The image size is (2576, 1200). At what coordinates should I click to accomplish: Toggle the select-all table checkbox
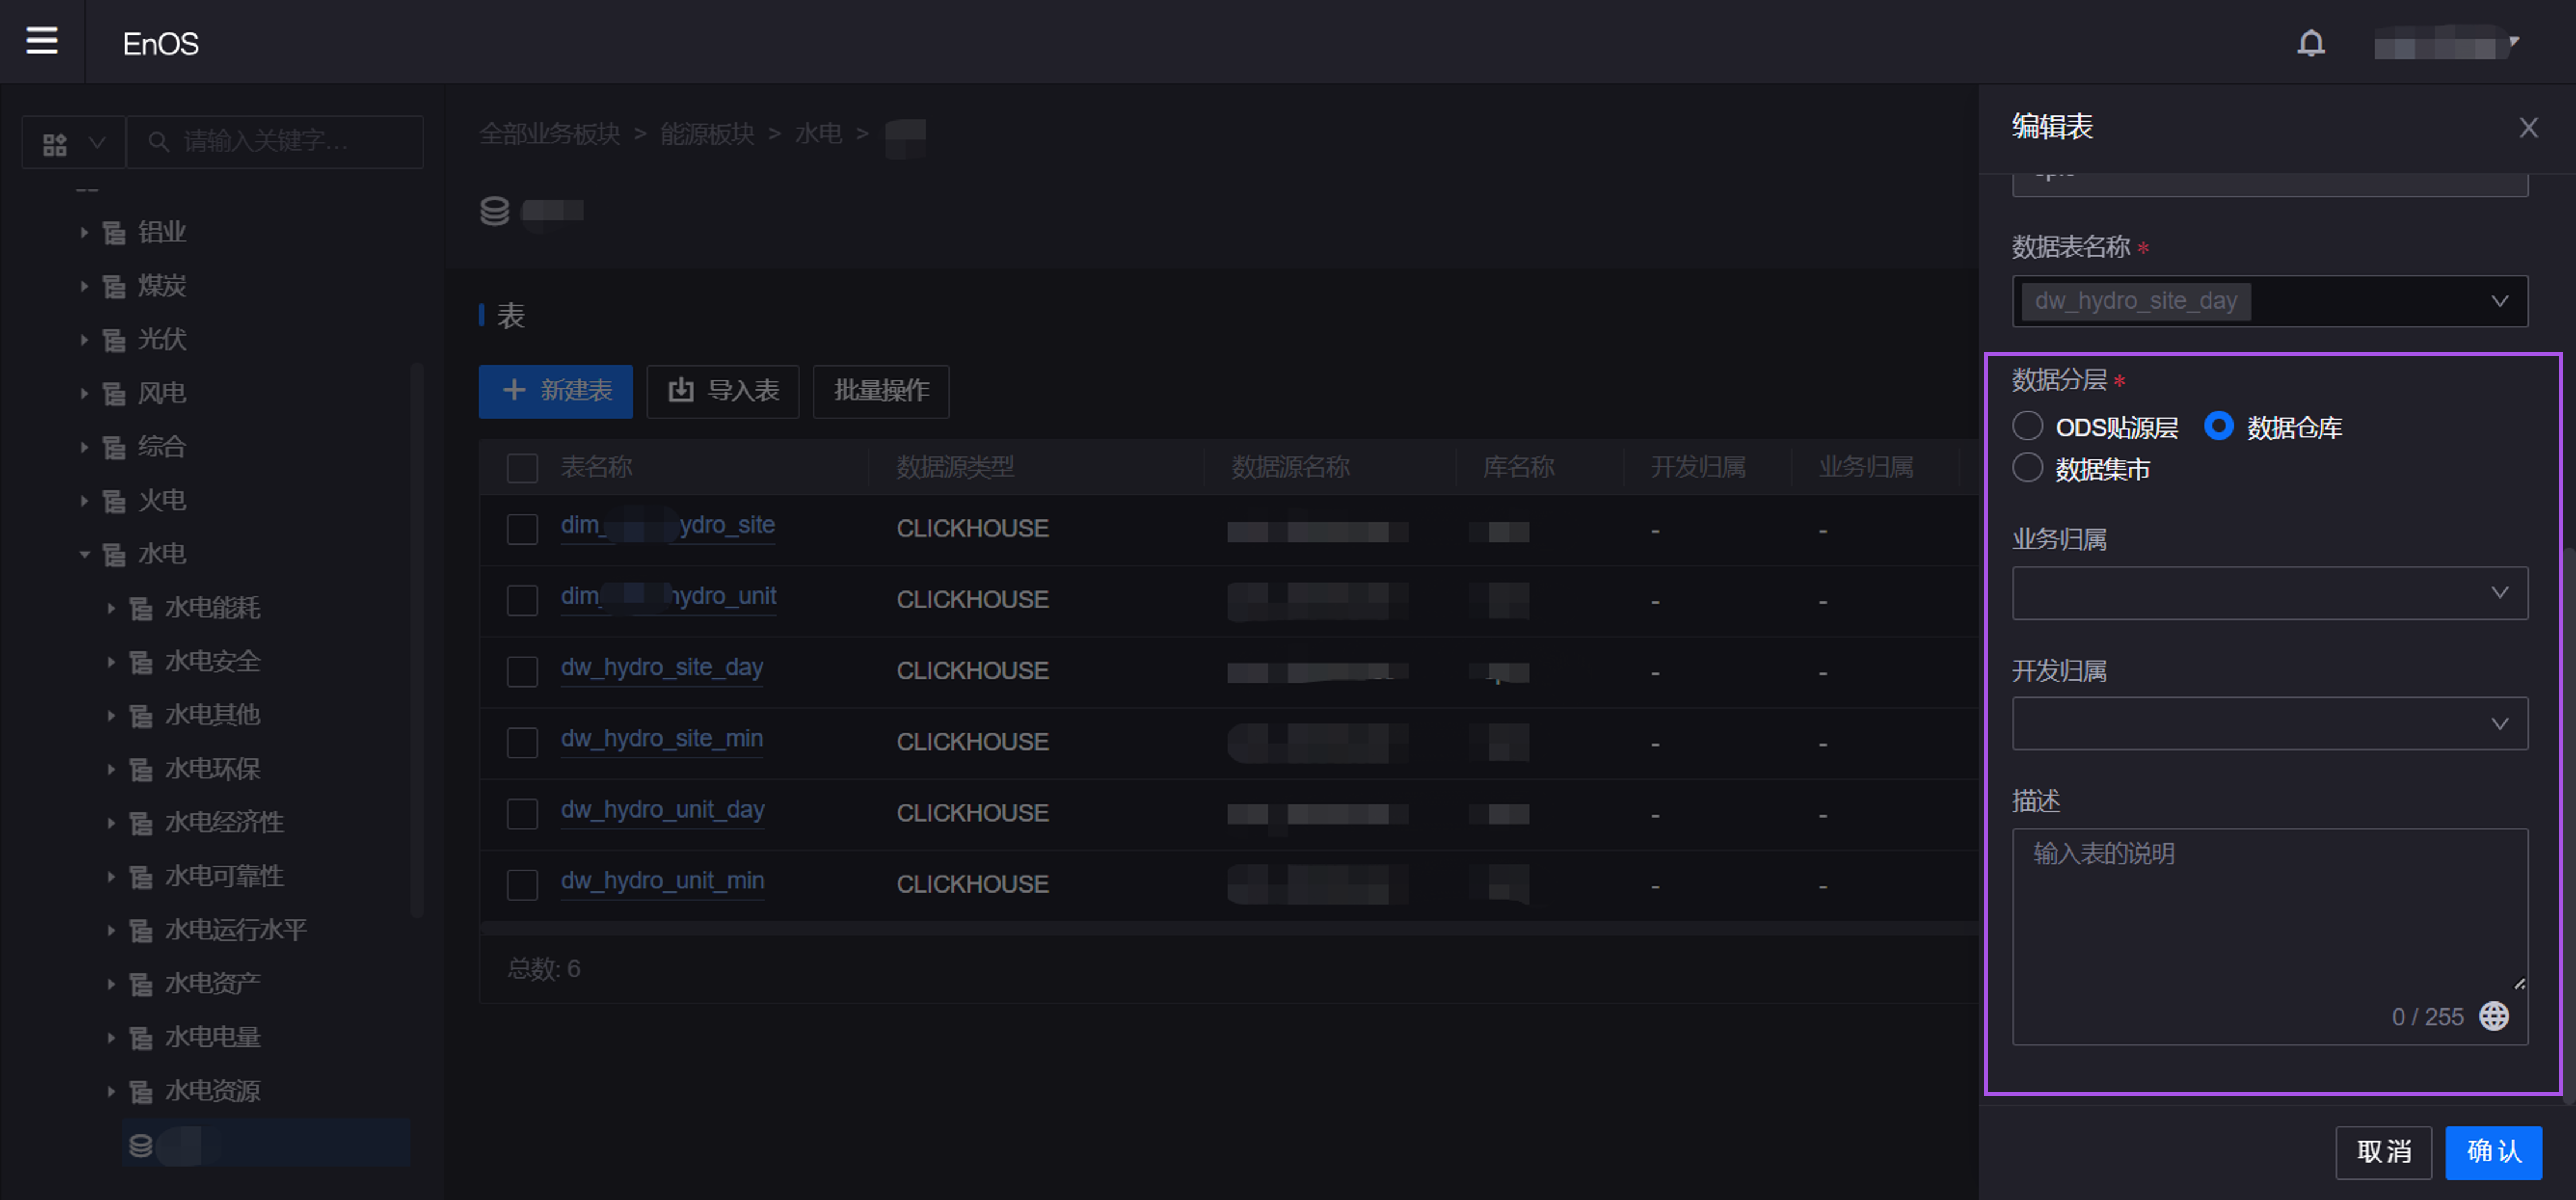522,468
